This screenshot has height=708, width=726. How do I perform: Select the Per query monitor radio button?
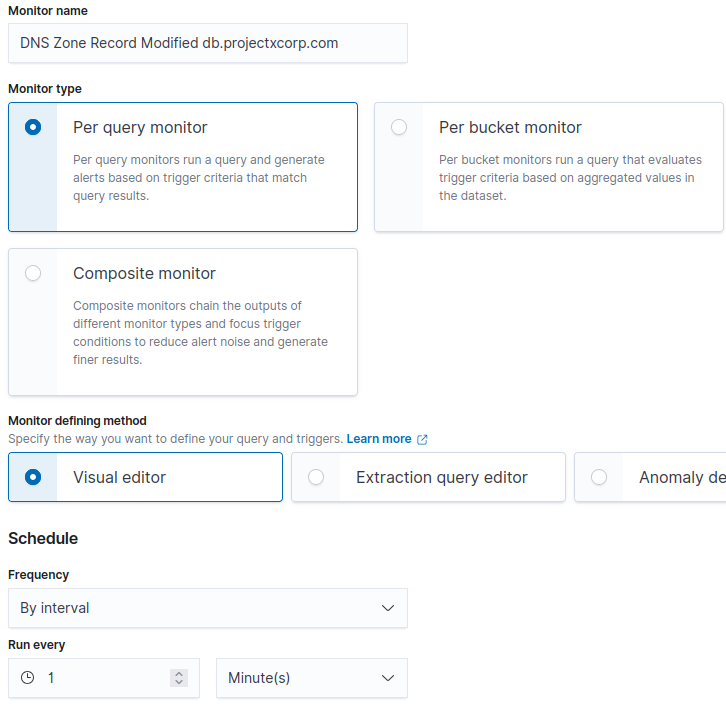tap(33, 127)
